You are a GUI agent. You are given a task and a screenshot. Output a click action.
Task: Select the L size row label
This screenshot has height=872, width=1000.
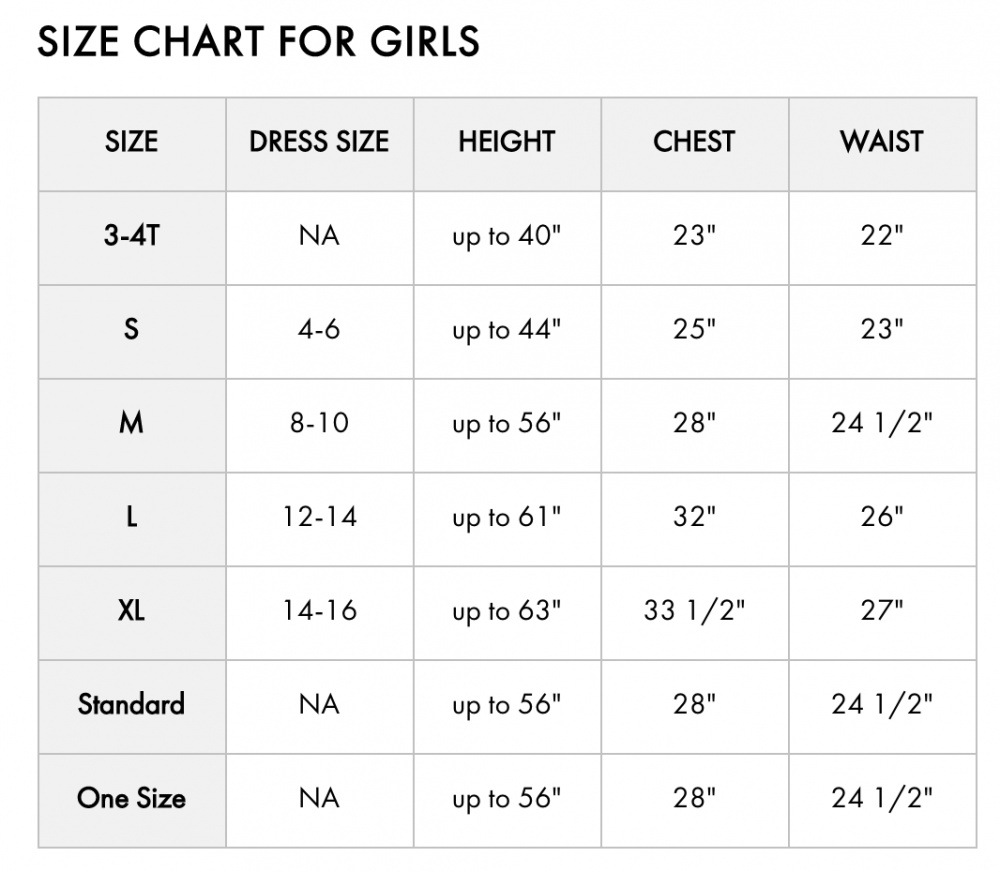tap(132, 519)
